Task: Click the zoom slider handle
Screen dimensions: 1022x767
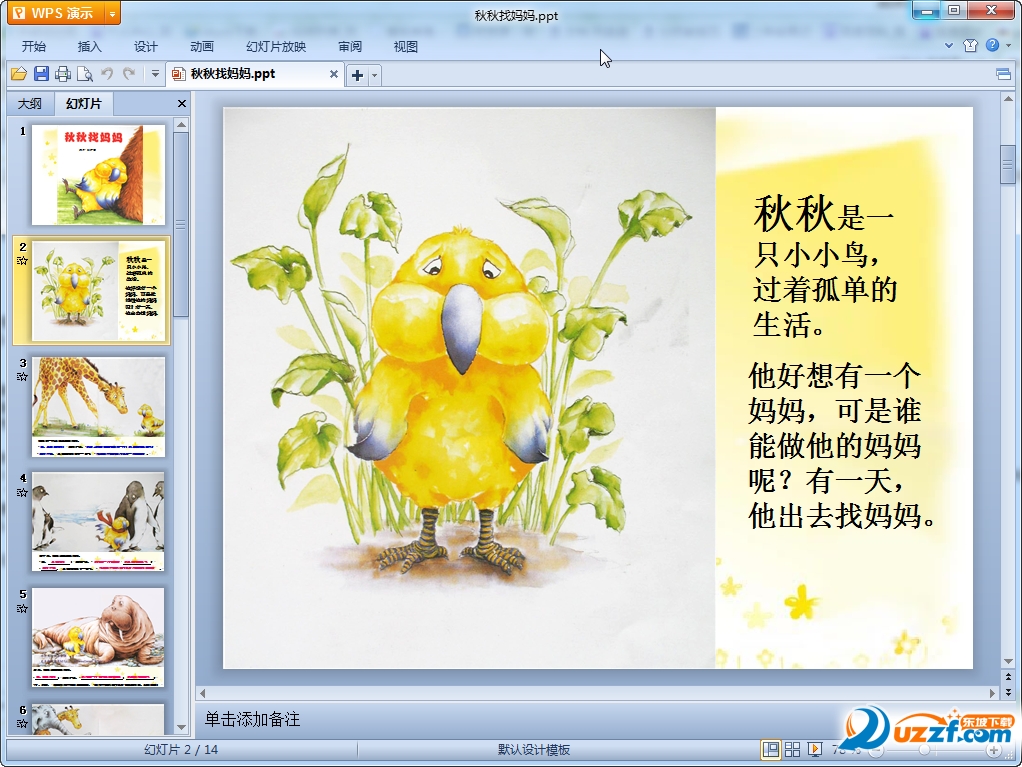Action: (x=924, y=751)
